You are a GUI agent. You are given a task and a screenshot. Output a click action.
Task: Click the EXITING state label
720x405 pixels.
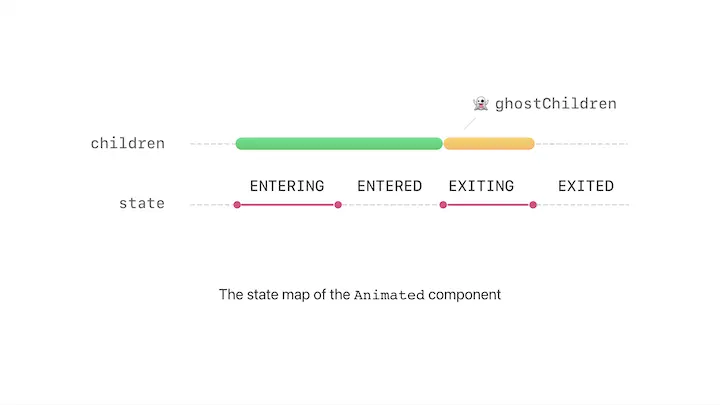coord(481,186)
